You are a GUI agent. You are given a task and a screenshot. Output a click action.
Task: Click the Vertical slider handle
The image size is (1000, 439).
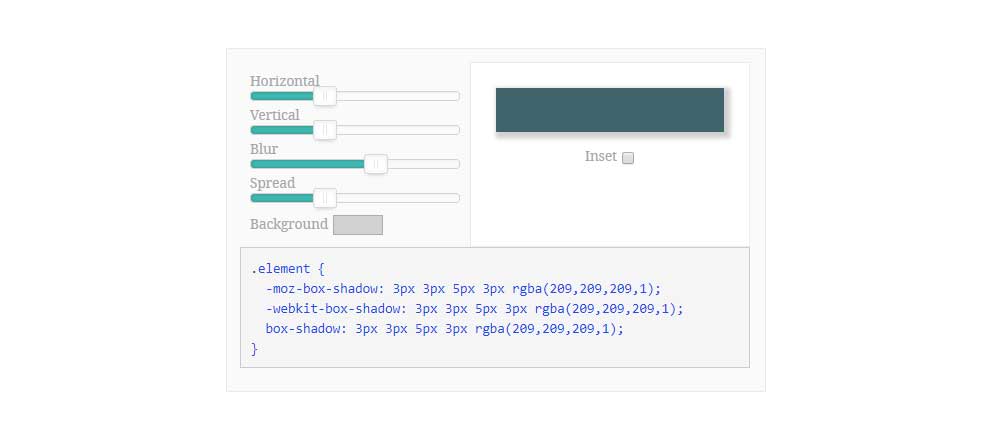pos(325,130)
